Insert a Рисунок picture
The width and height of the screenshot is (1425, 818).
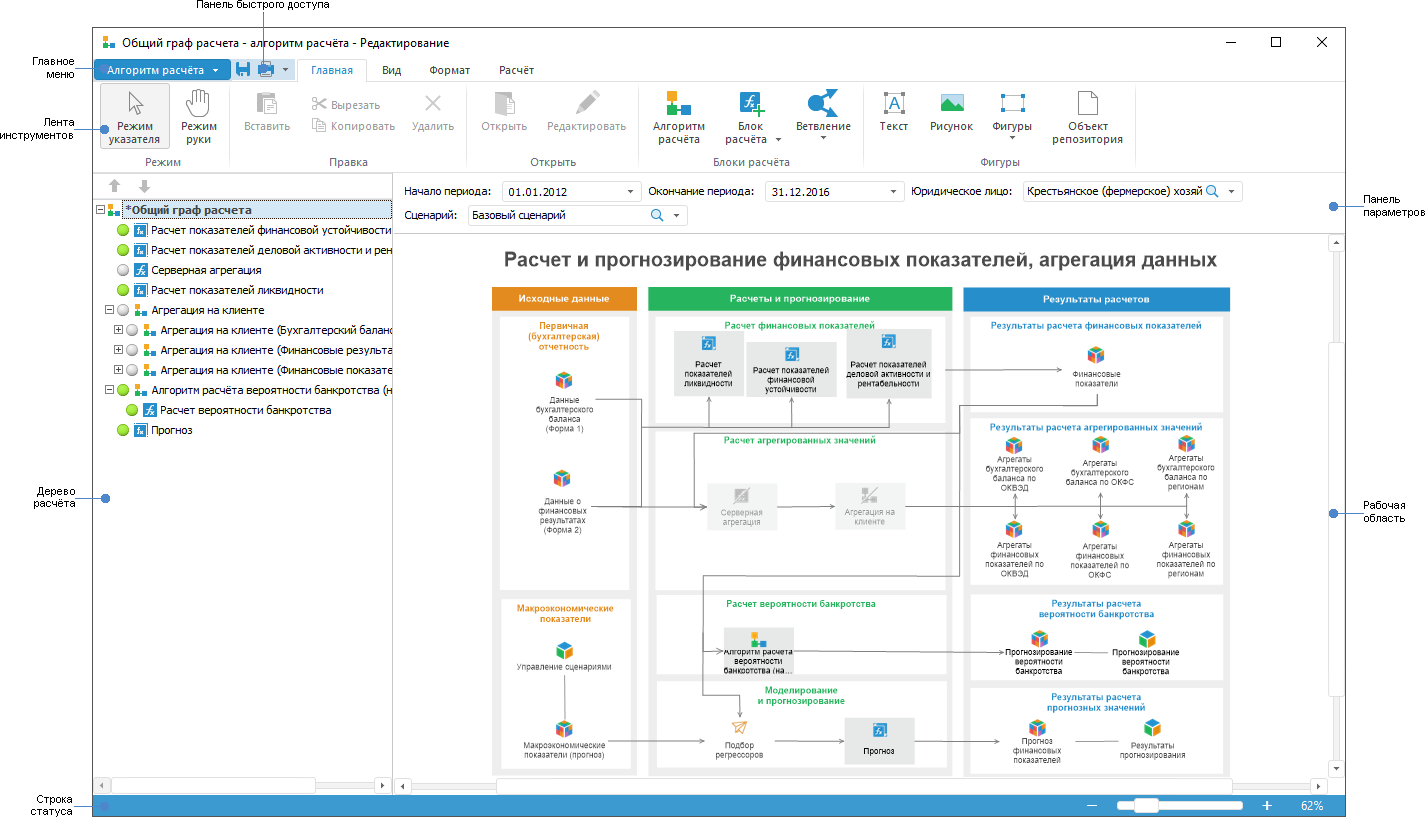point(951,111)
